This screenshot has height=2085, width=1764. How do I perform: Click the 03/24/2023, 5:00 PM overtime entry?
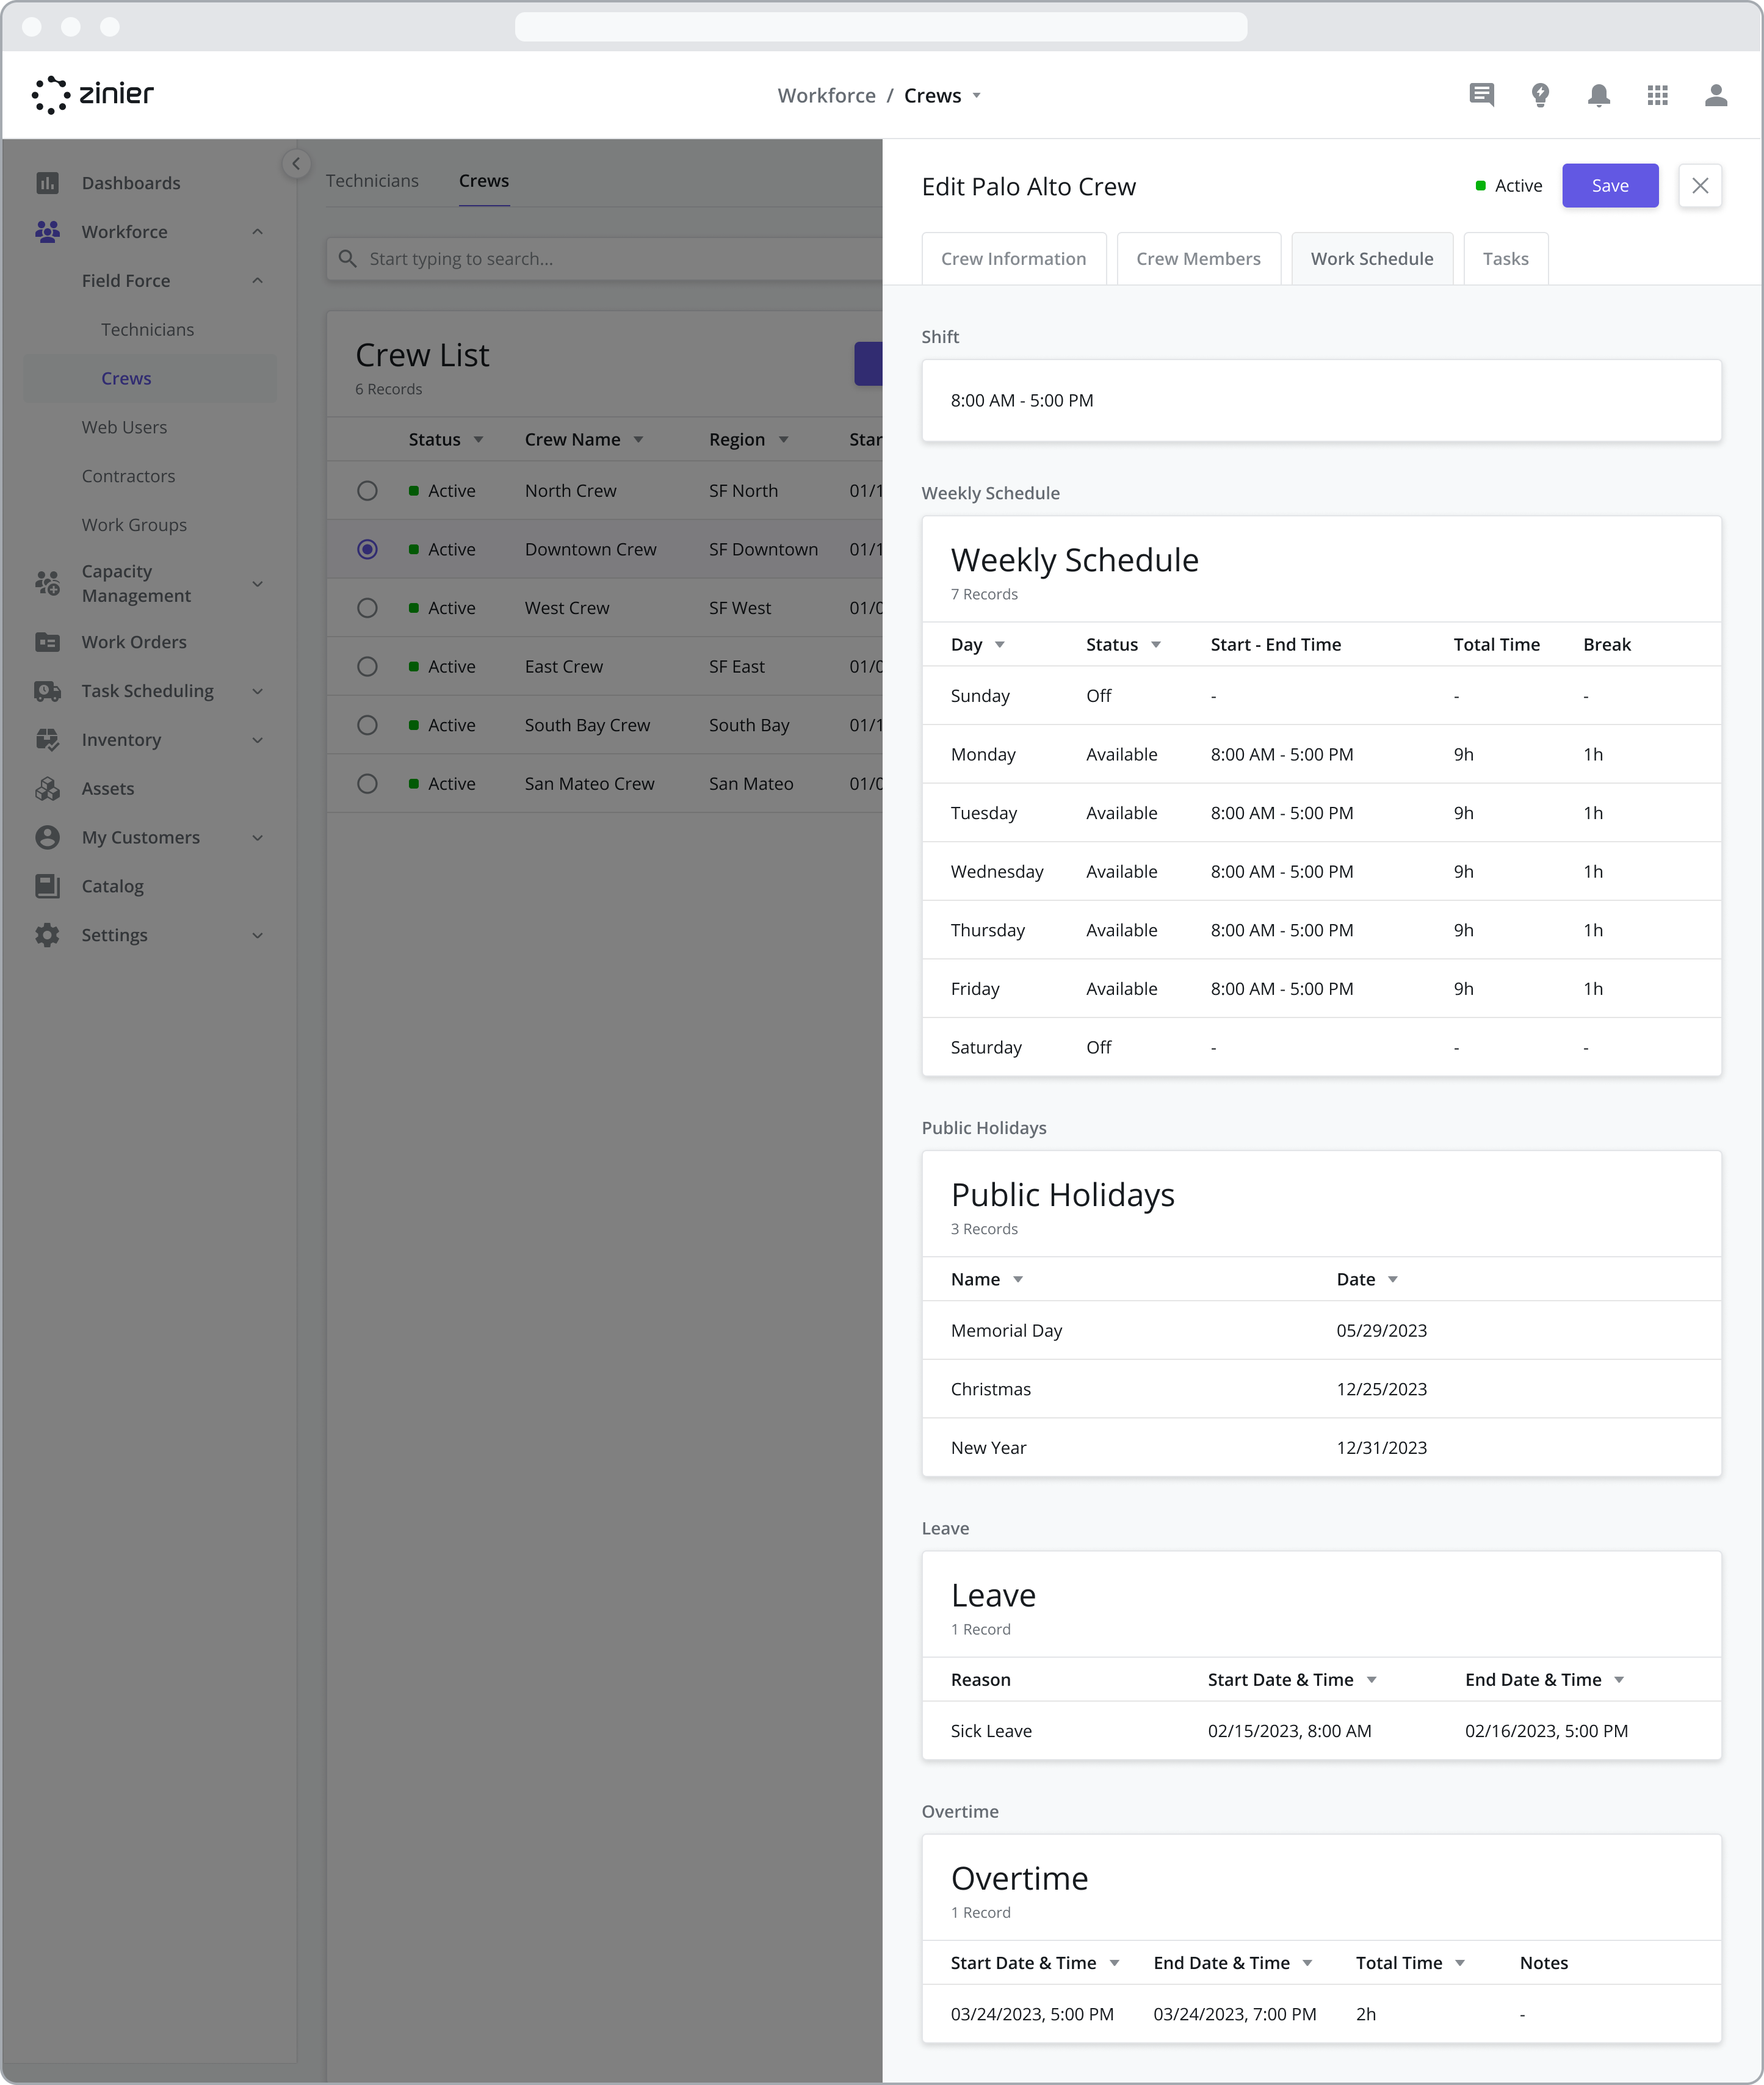(1031, 2015)
